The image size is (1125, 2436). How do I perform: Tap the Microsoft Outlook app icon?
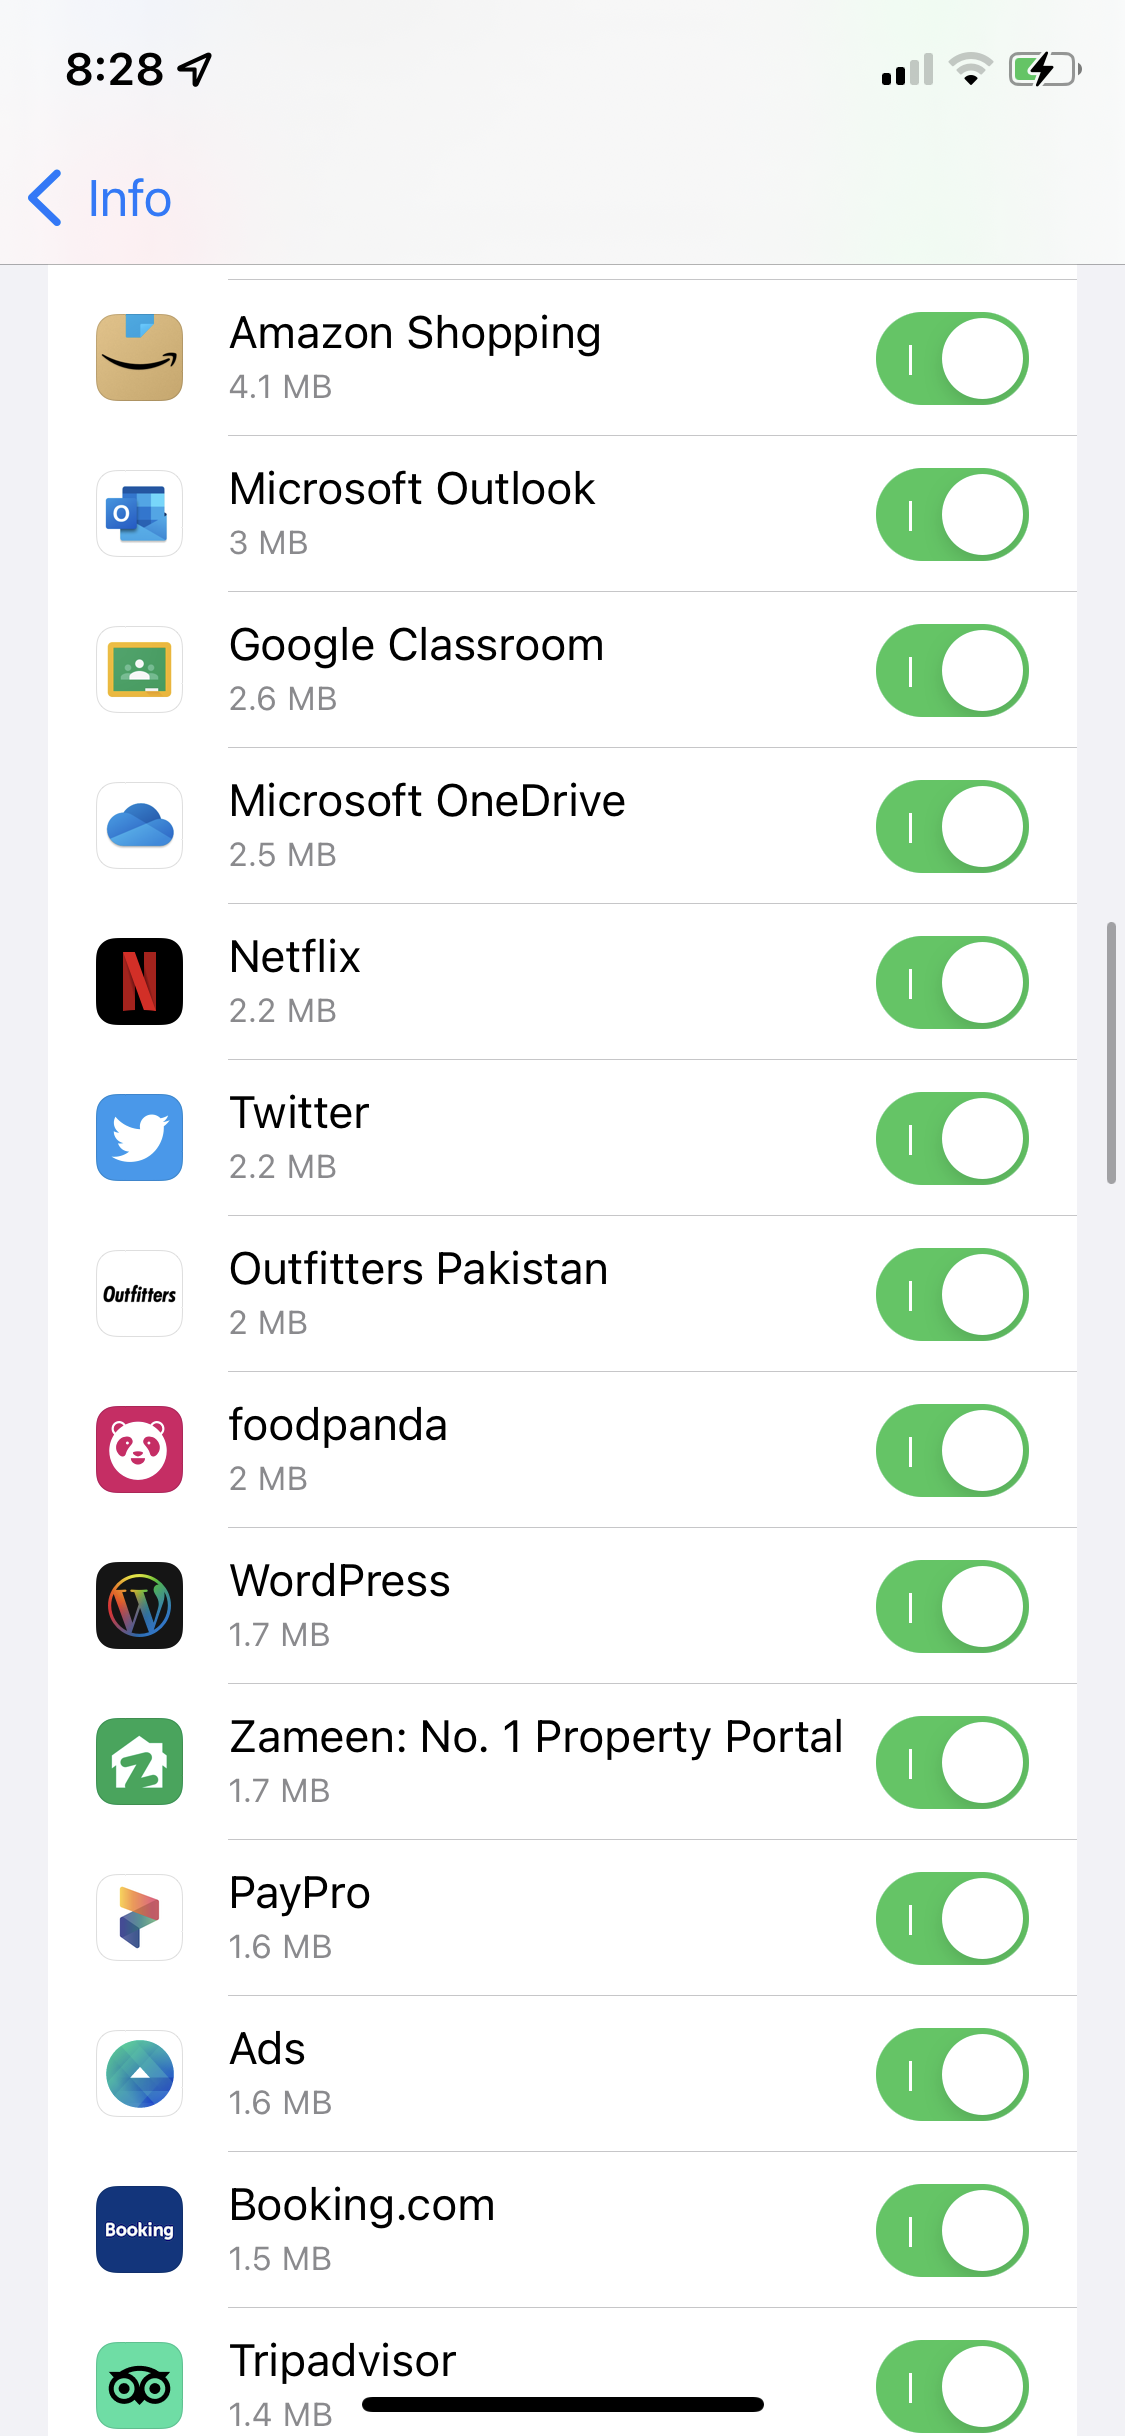click(139, 514)
